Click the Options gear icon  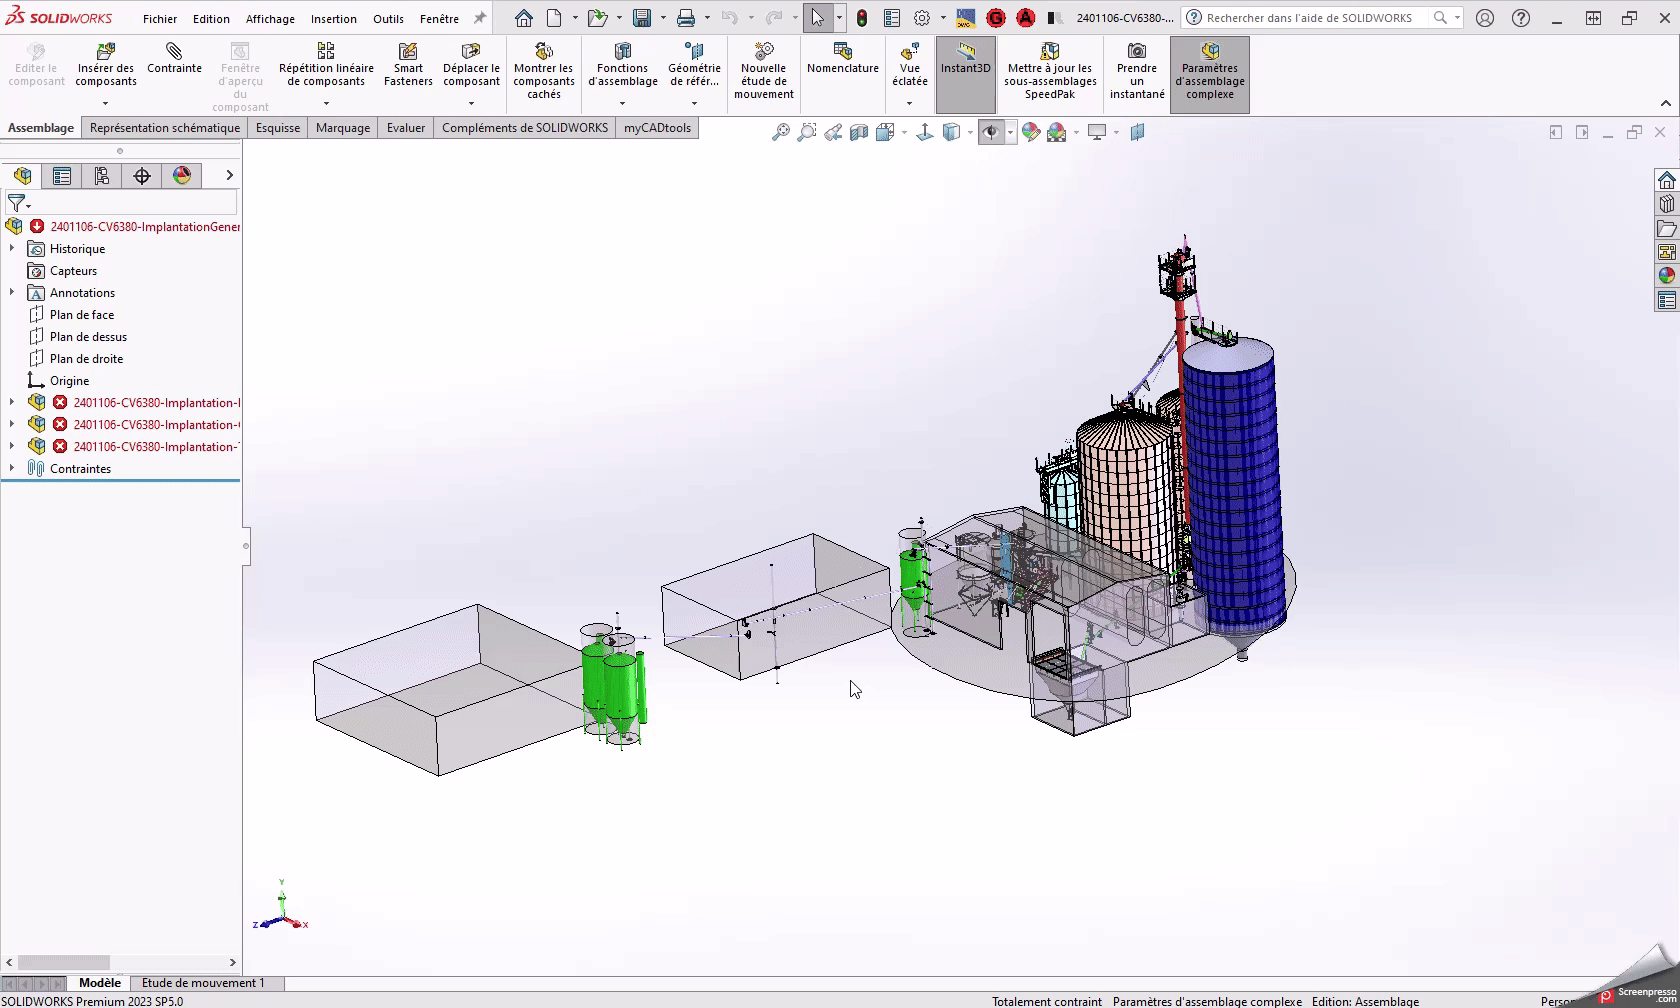(x=922, y=18)
